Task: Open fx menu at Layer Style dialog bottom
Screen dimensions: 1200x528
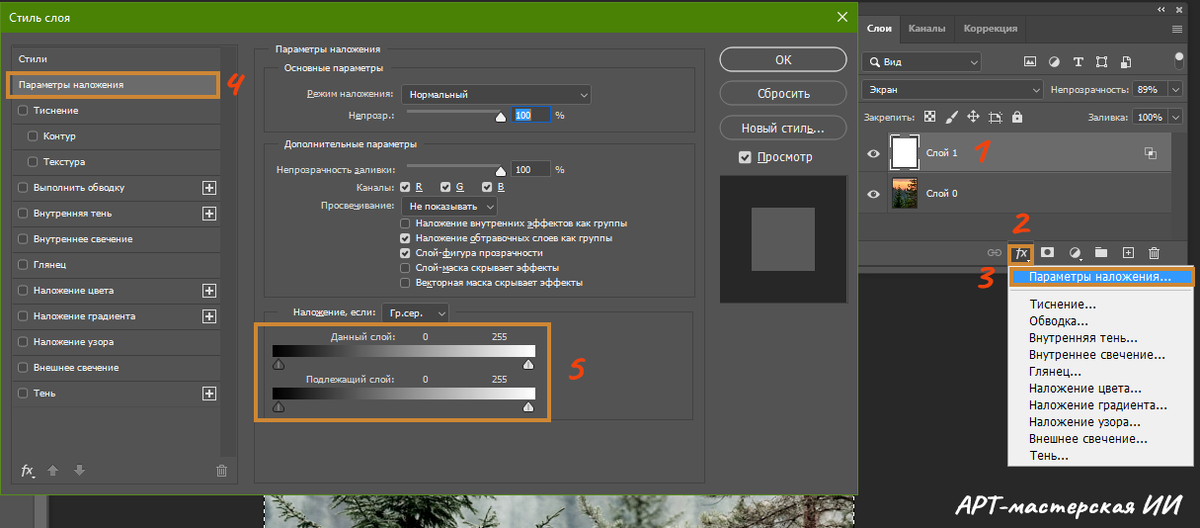Action: [x=28, y=470]
